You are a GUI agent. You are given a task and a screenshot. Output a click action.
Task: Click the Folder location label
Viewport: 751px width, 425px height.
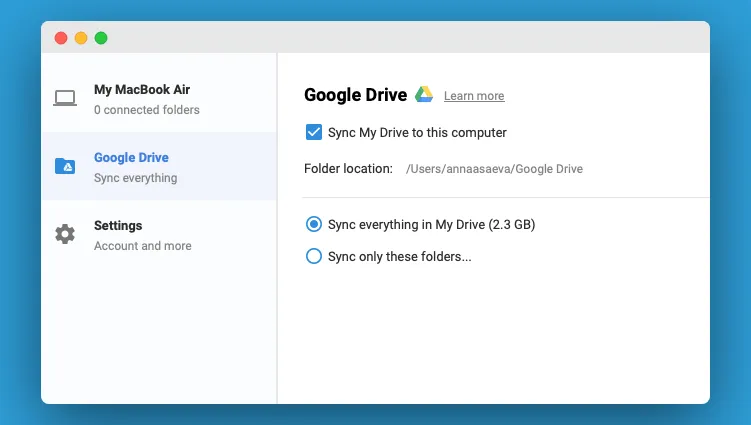click(x=348, y=169)
